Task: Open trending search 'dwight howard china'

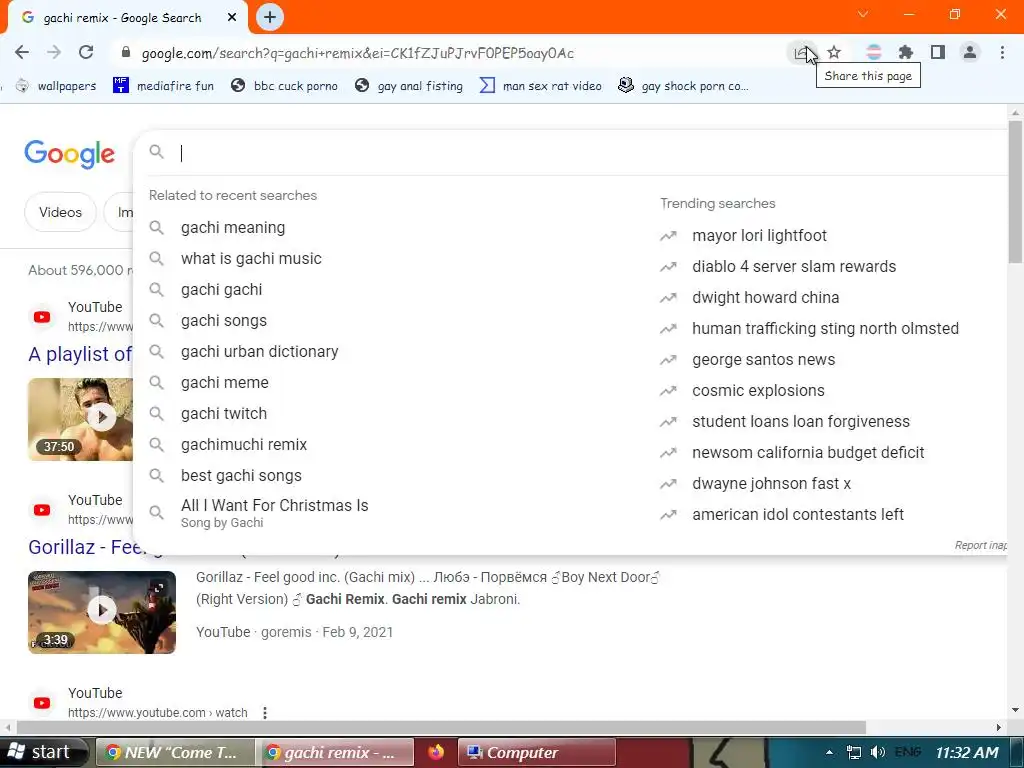Action: click(x=765, y=298)
